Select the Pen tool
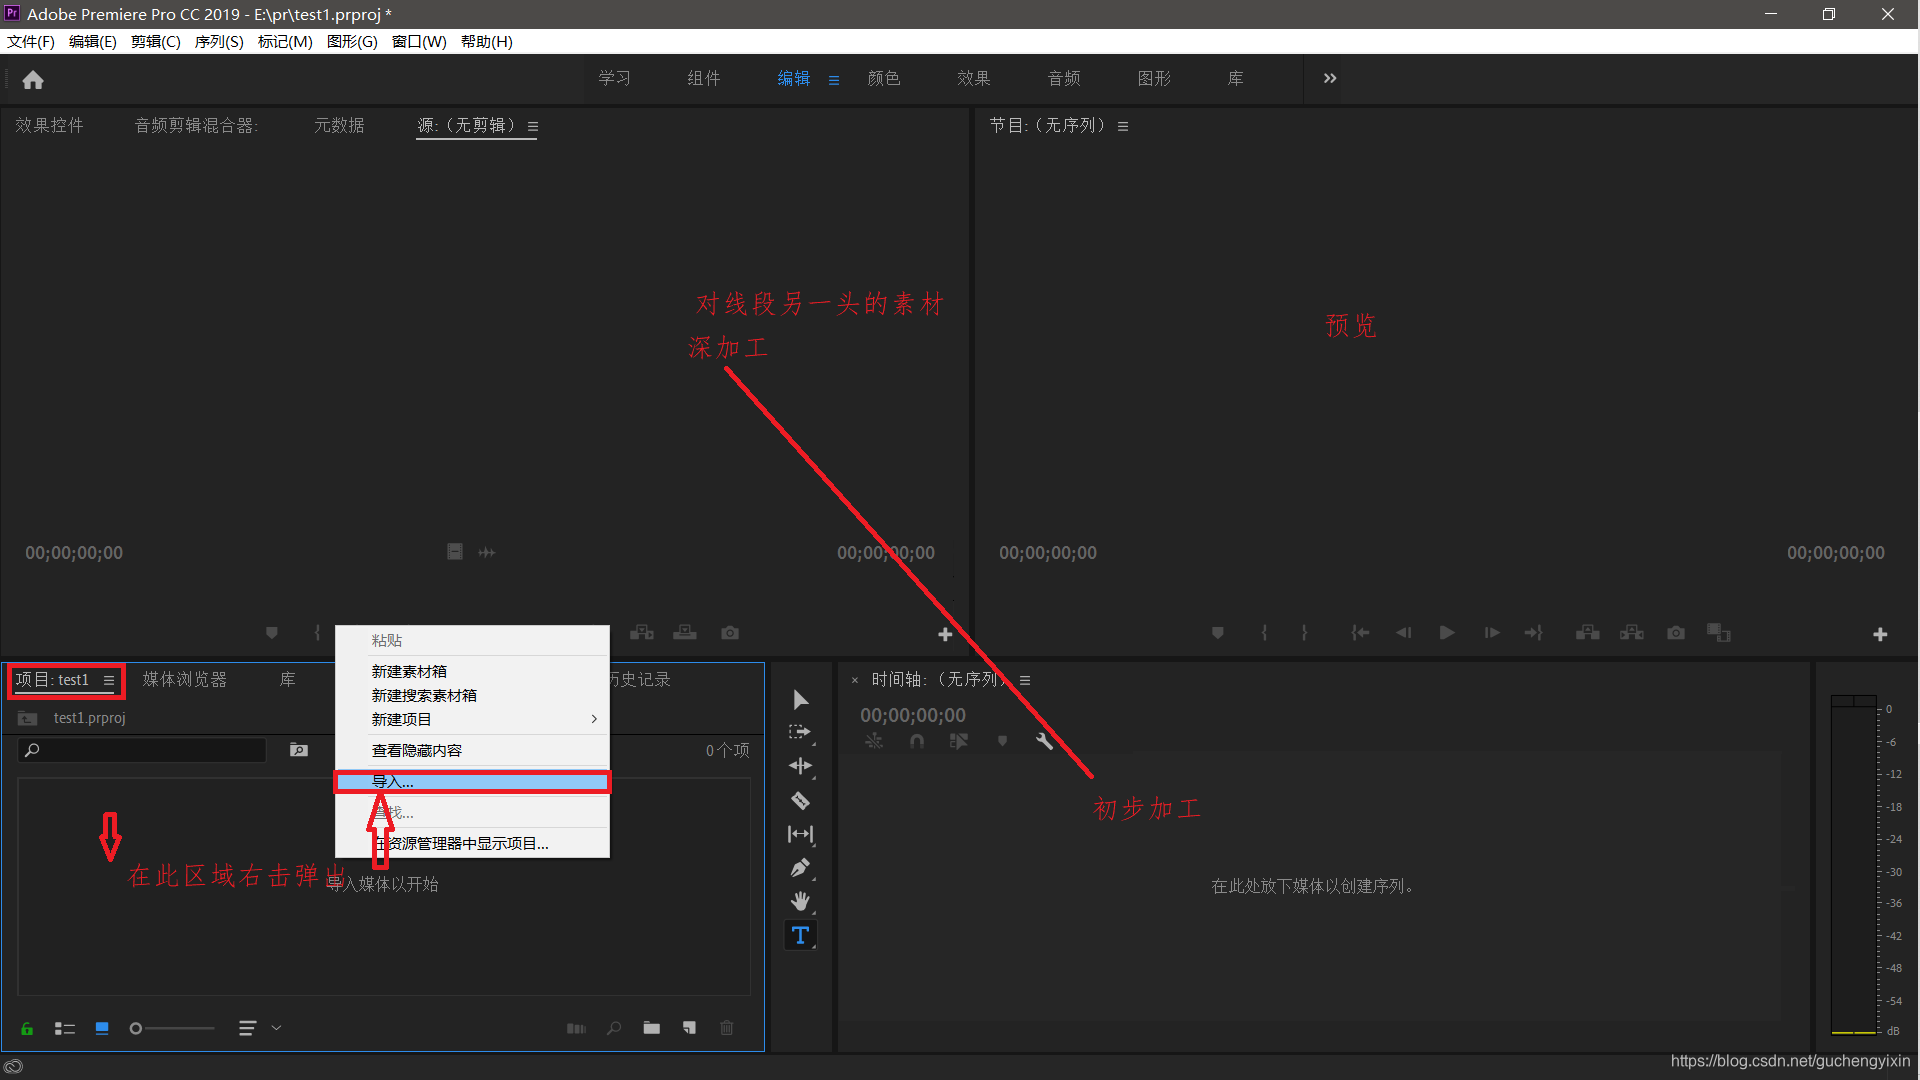This screenshot has width=1920, height=1080. tap(800, 868)
